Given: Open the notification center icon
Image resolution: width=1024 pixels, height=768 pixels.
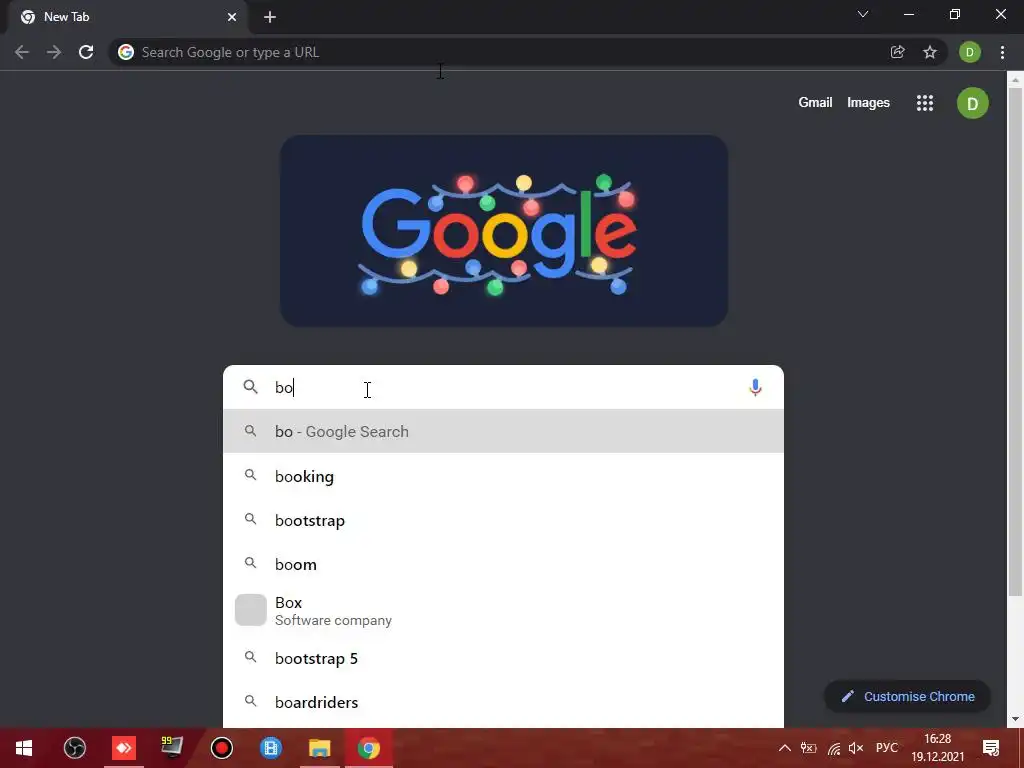Looking at the screenshot, I should point(991,748).
